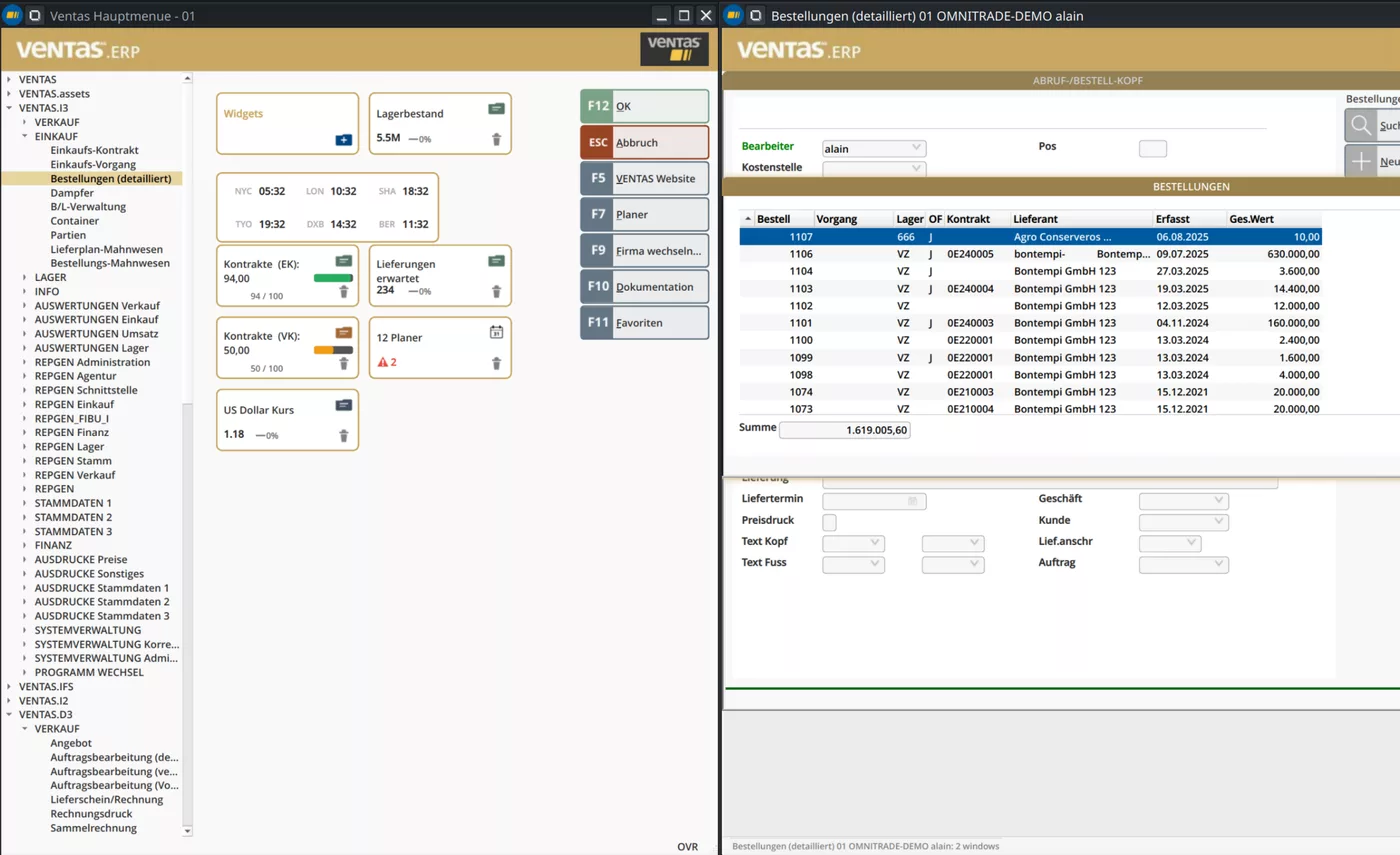
Task: Expand the LAGER tree node arrow
Action: coord(25,277)
